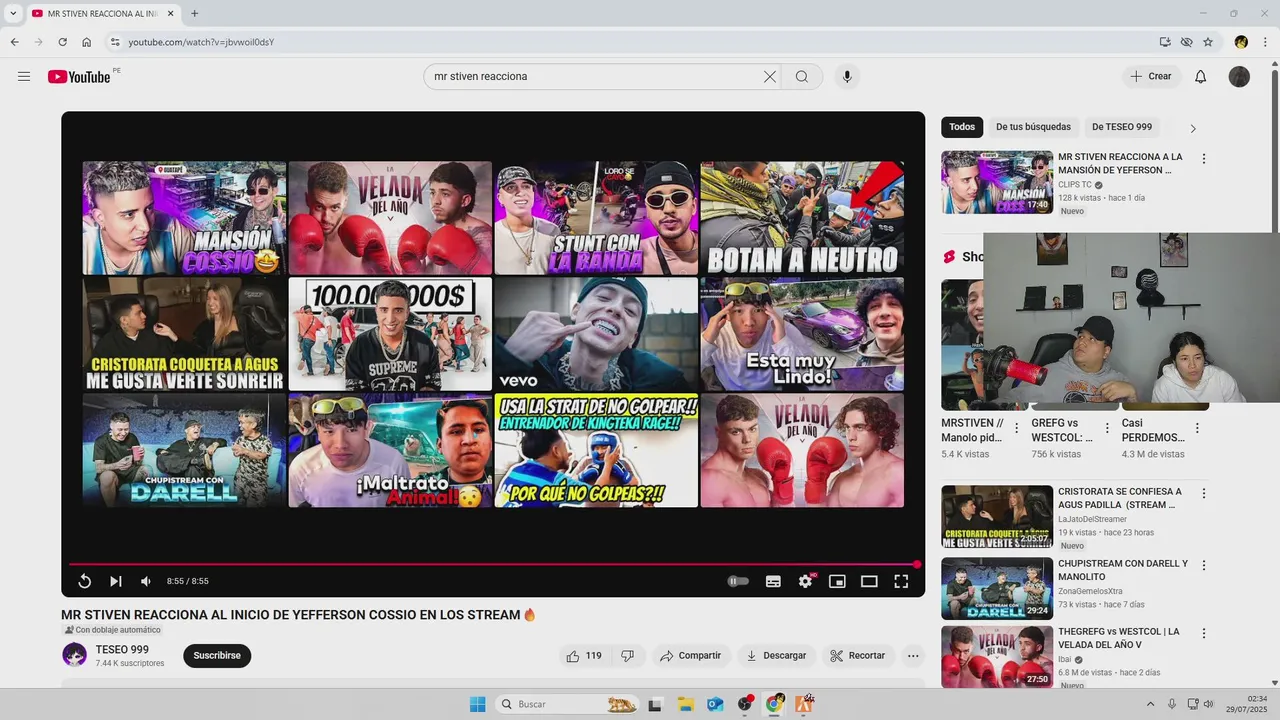The width and height of the screenshot is (1280, 720).
Task: Click the Crear button
Action: (1151, 77)
